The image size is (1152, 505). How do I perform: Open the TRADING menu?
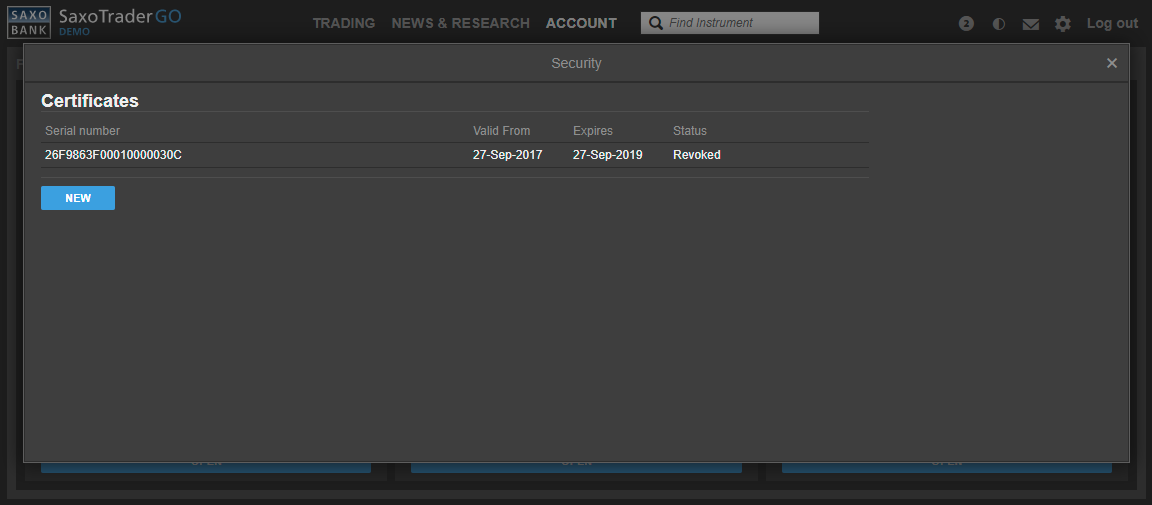[x=343, y=23]
